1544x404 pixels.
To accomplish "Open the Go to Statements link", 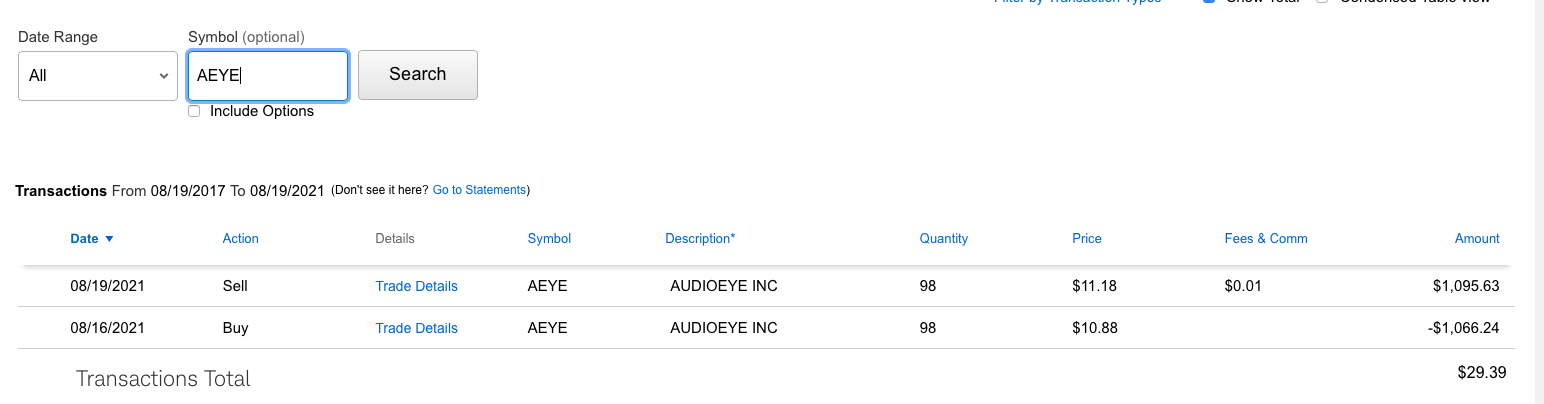I will tap(479, 190).
